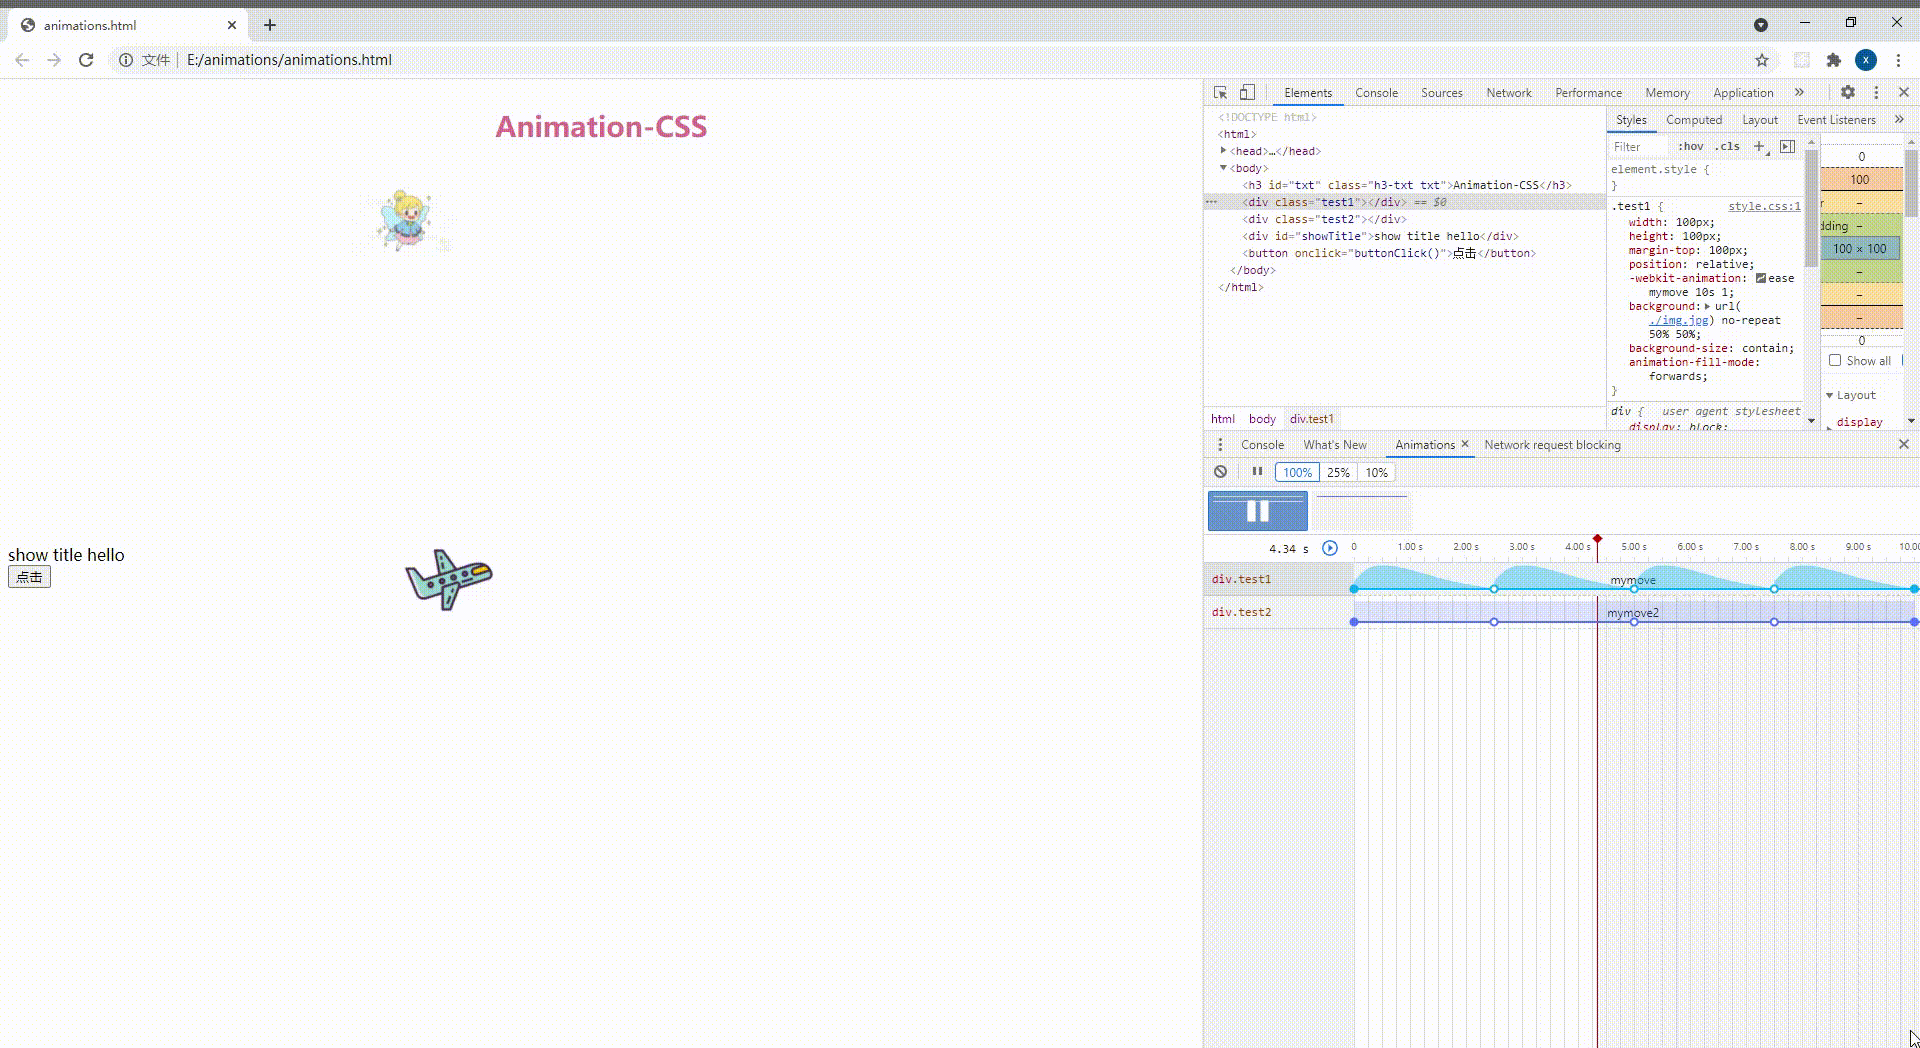
Task: Select the div.test2 animation row label
Action: point(1242,612)
